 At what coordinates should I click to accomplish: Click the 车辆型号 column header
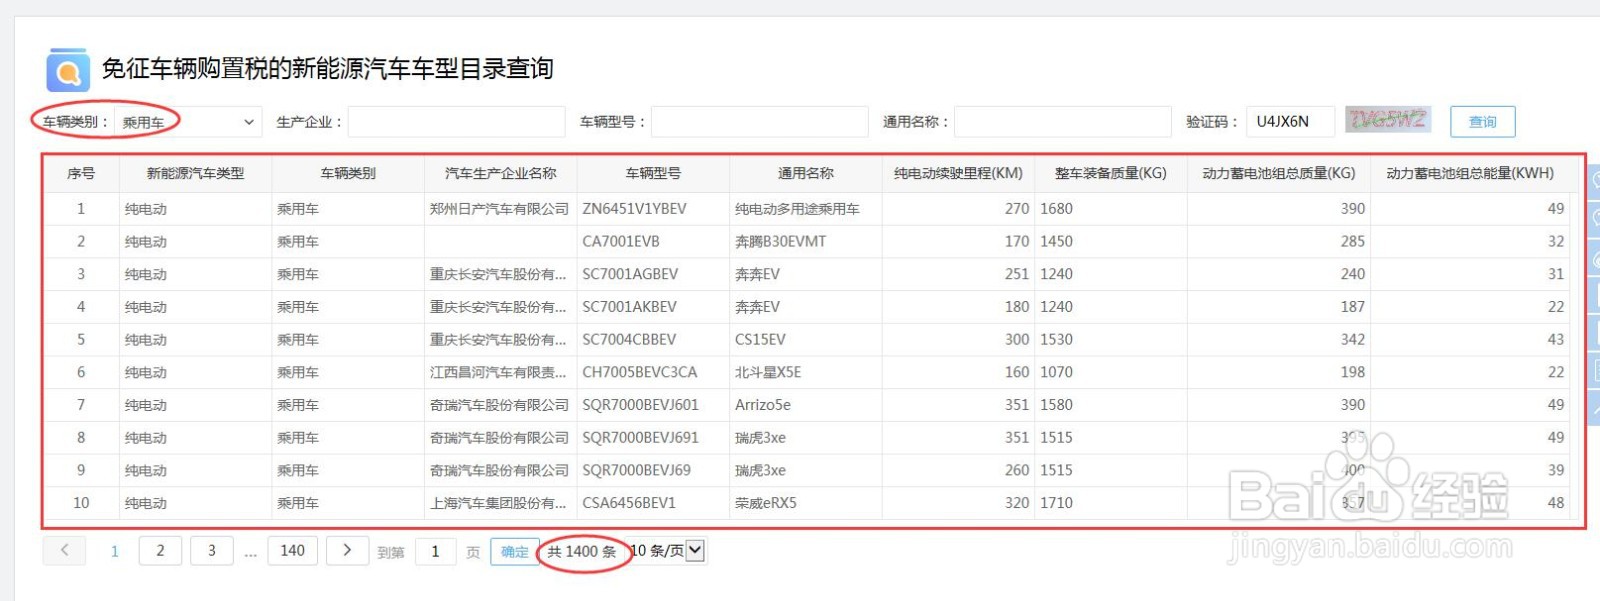point(653,173)
